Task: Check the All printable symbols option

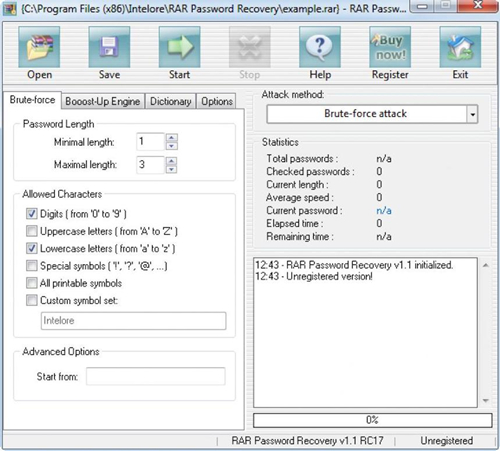Action: (x=32, y=283)
